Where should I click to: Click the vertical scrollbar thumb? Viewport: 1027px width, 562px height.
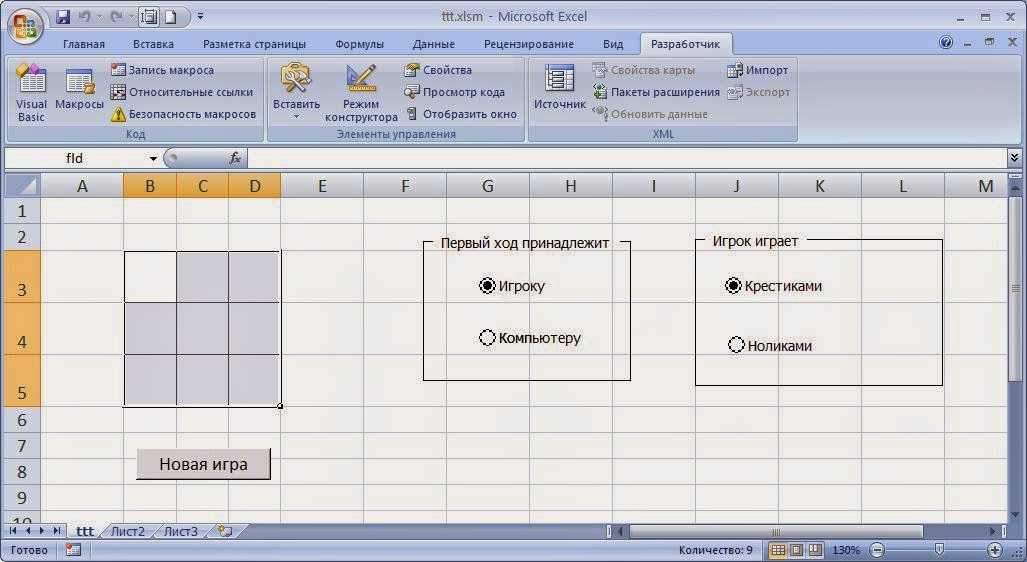pos(1016,288)
